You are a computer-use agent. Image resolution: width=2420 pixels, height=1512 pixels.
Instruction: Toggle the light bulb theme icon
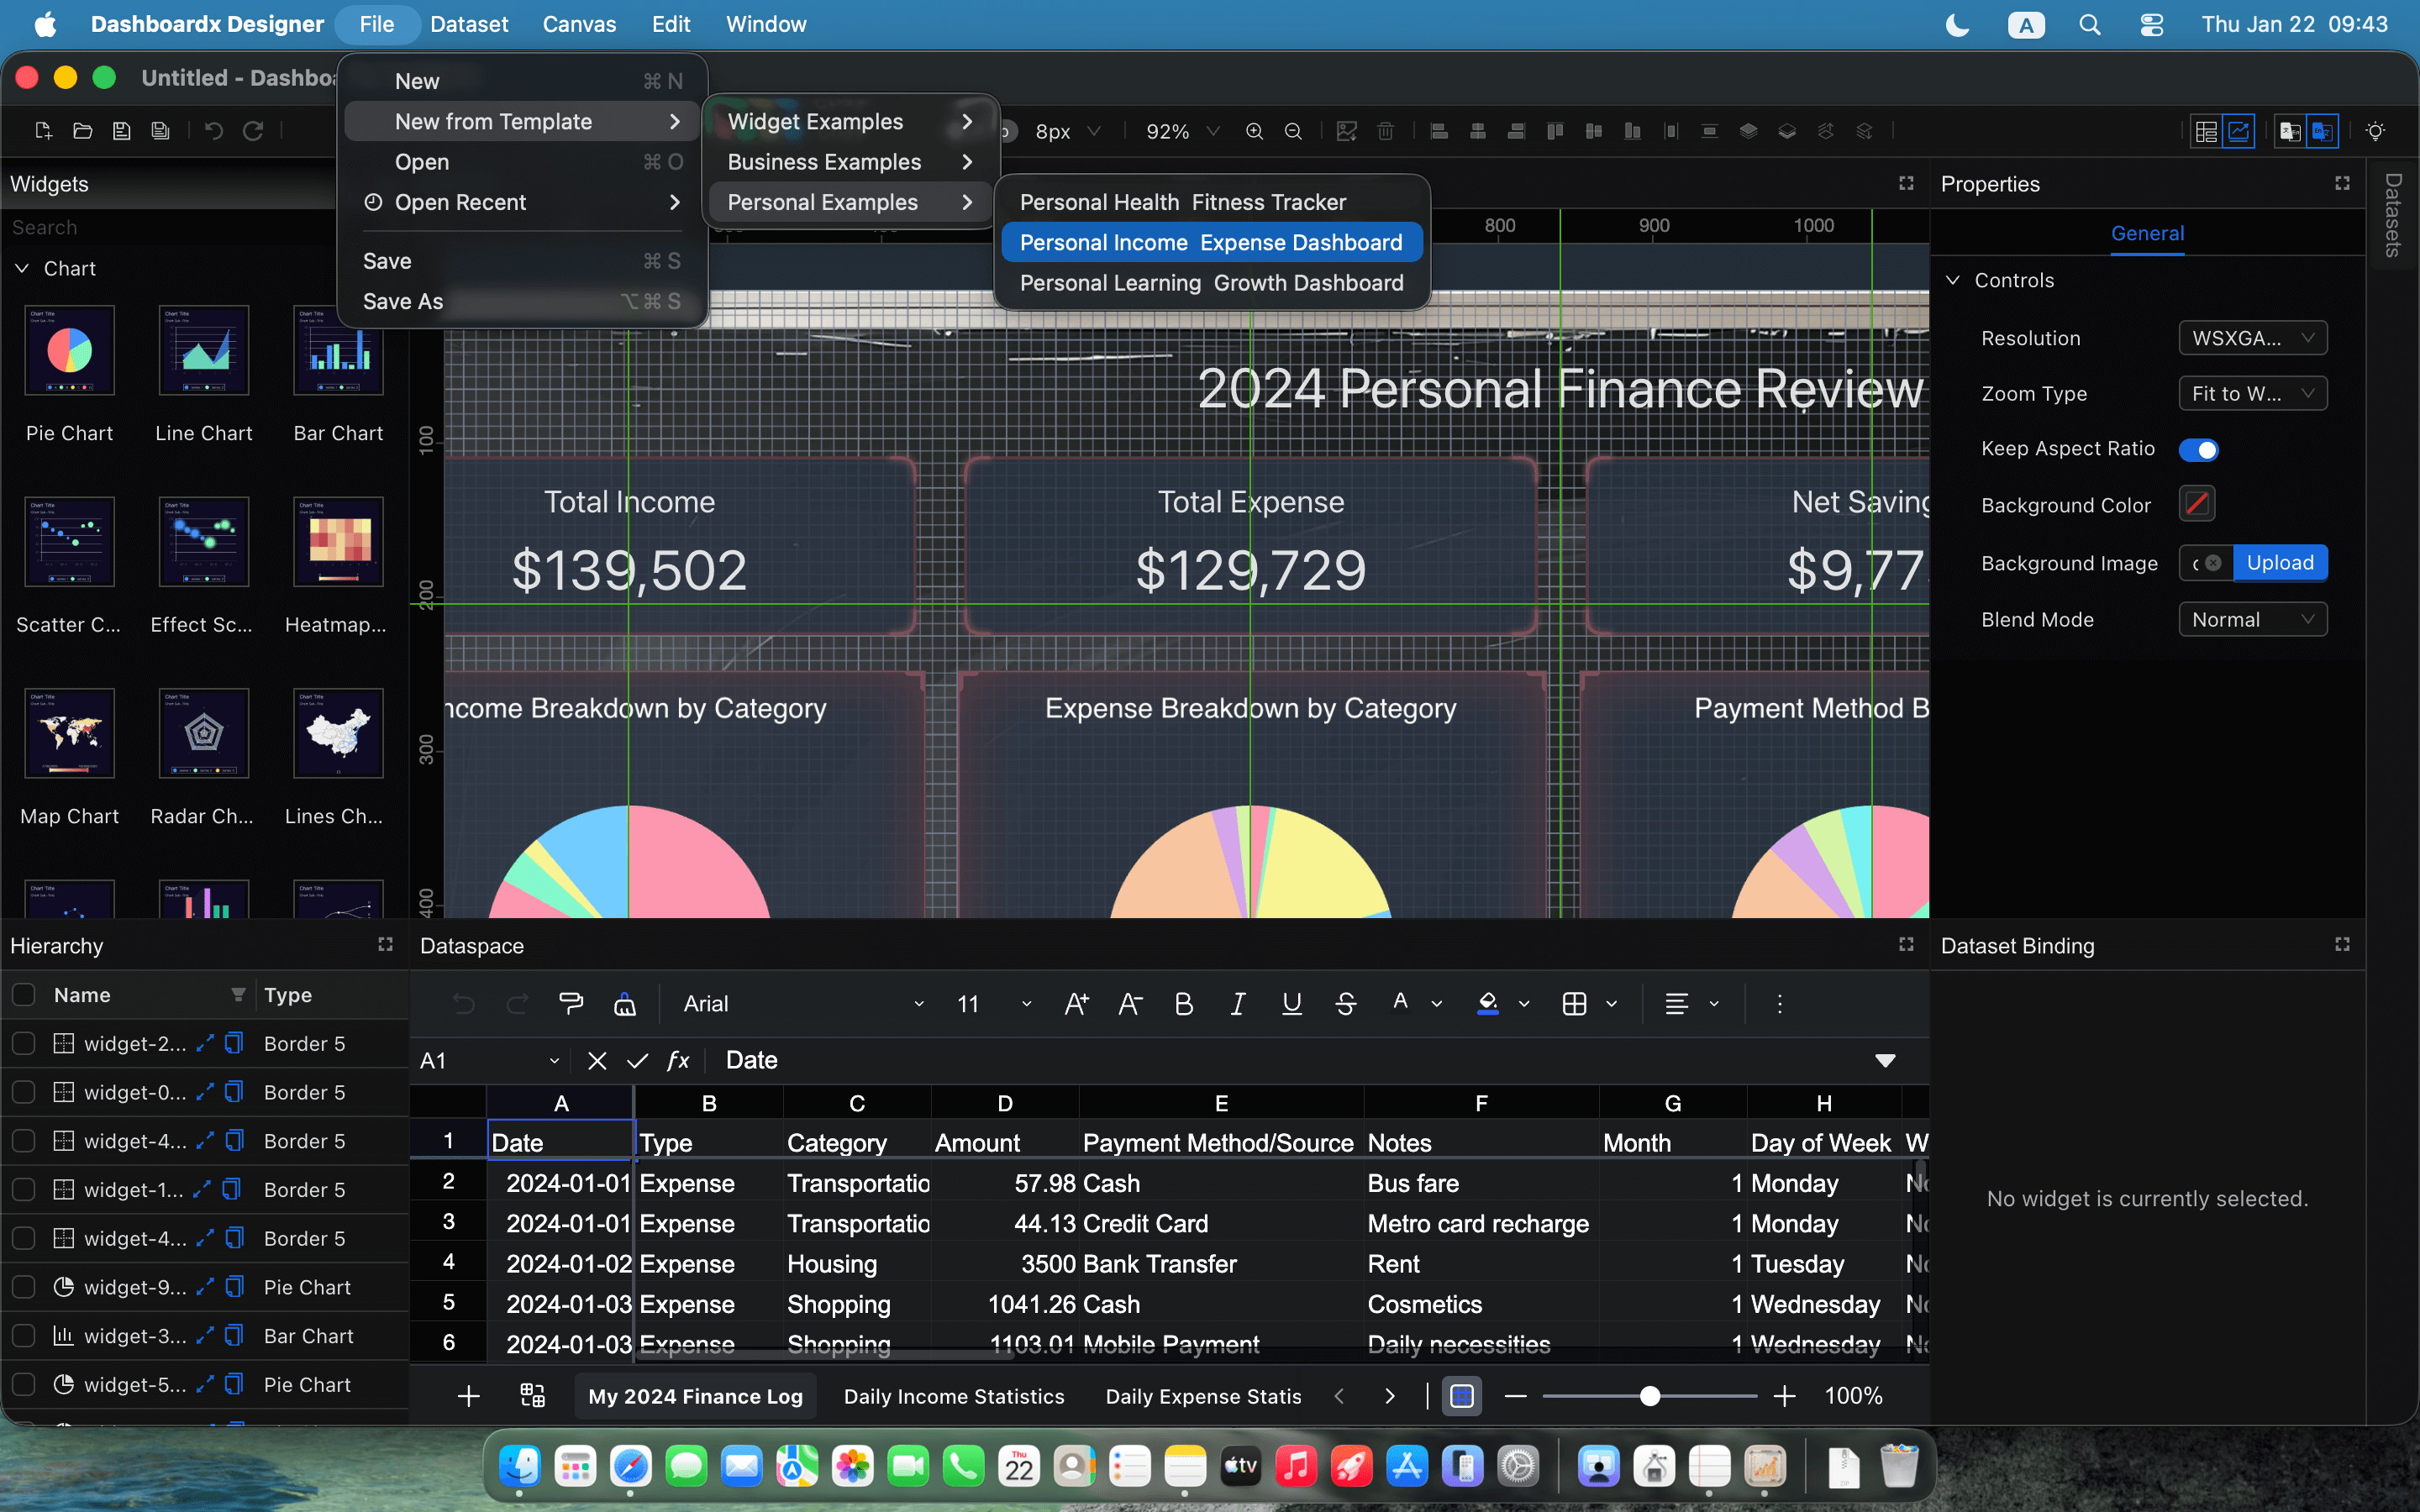[2375, 131]
